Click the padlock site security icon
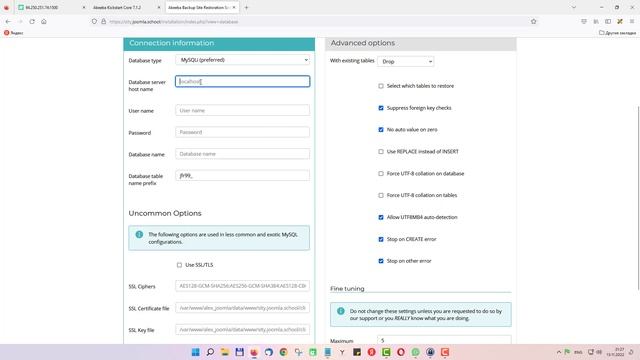640x360 pixels. point(104,22)
